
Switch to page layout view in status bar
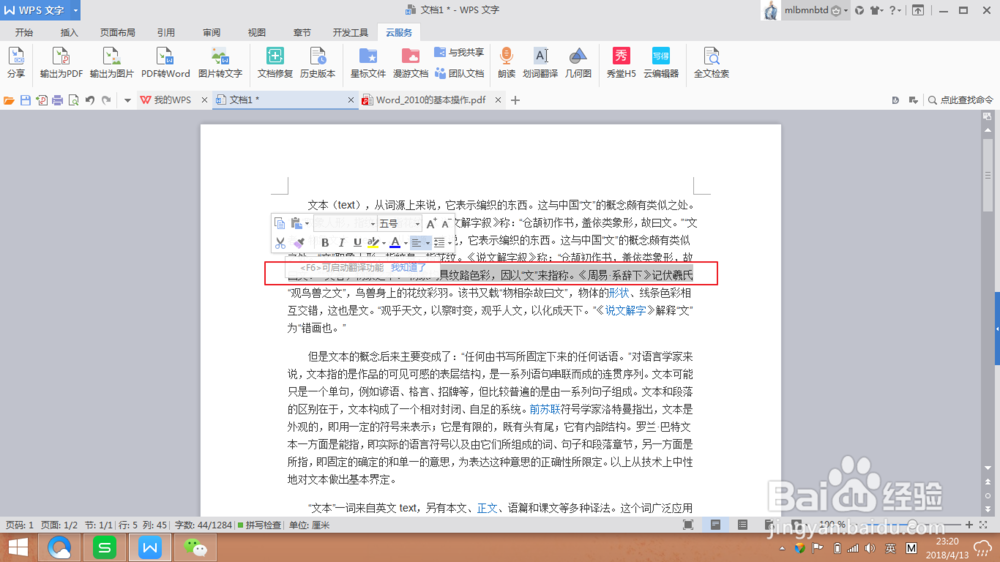716,525
